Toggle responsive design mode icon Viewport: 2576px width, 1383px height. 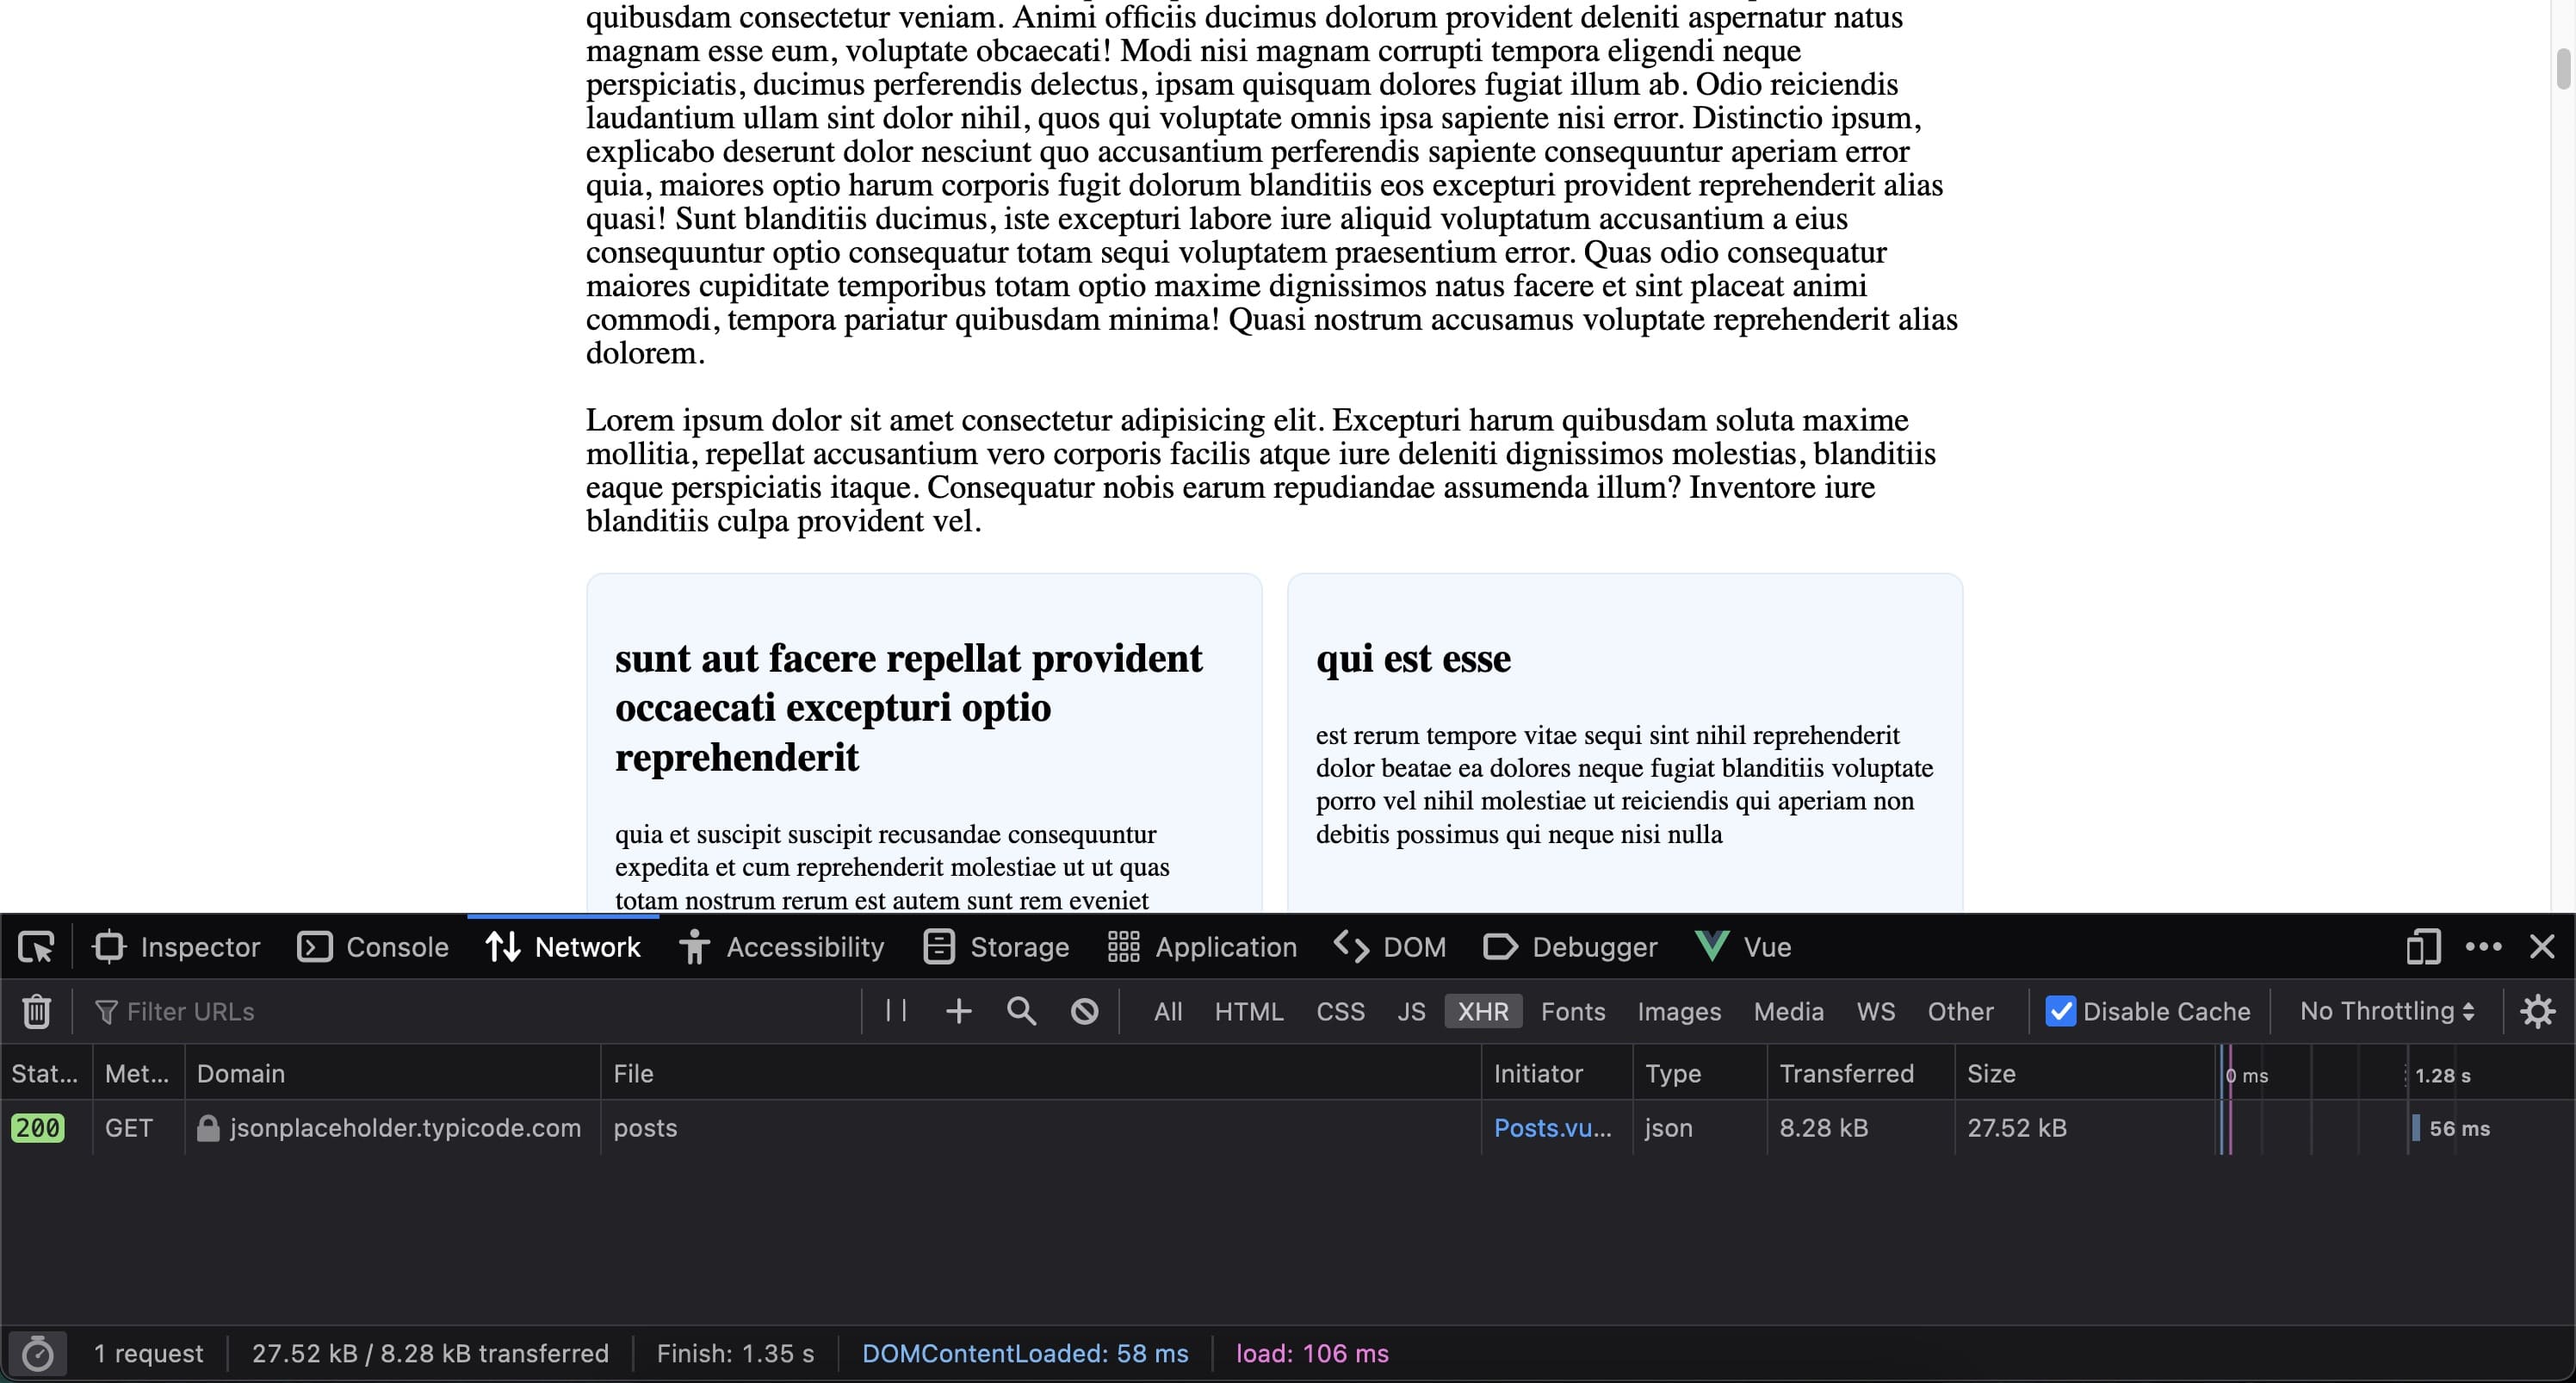(2423, 946)
